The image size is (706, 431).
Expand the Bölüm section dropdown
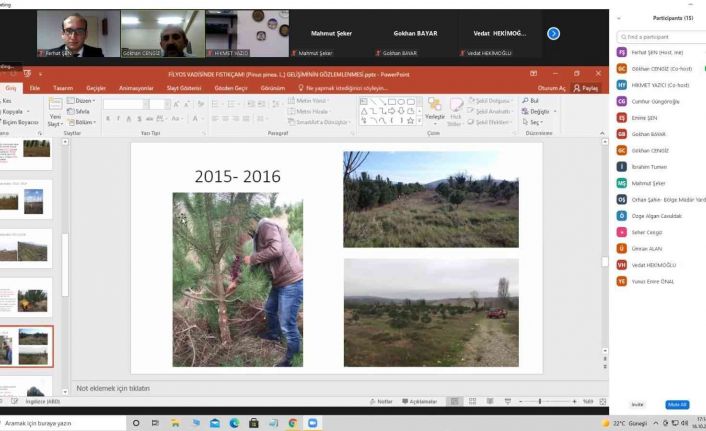click(x=85, y=122)
